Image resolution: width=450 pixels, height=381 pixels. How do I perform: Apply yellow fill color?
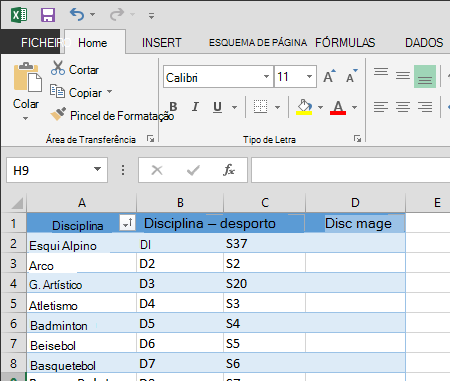tap(304, 107)
